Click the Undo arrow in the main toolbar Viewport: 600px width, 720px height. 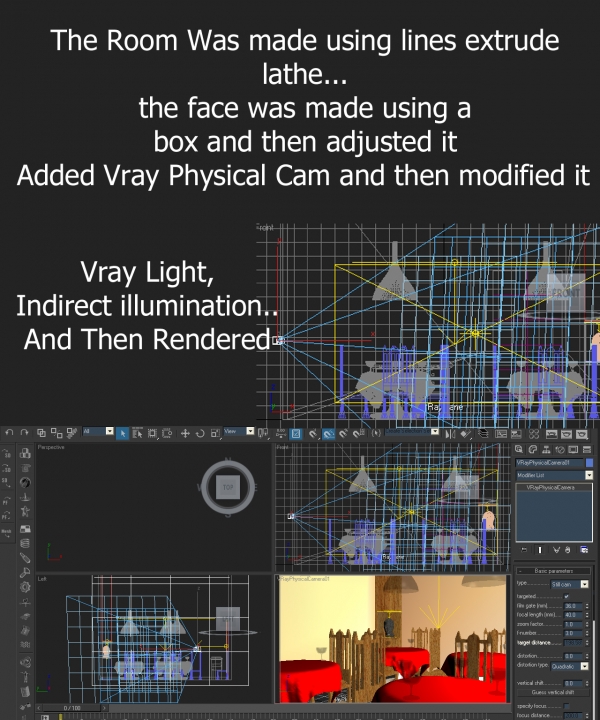click(9, 433)
